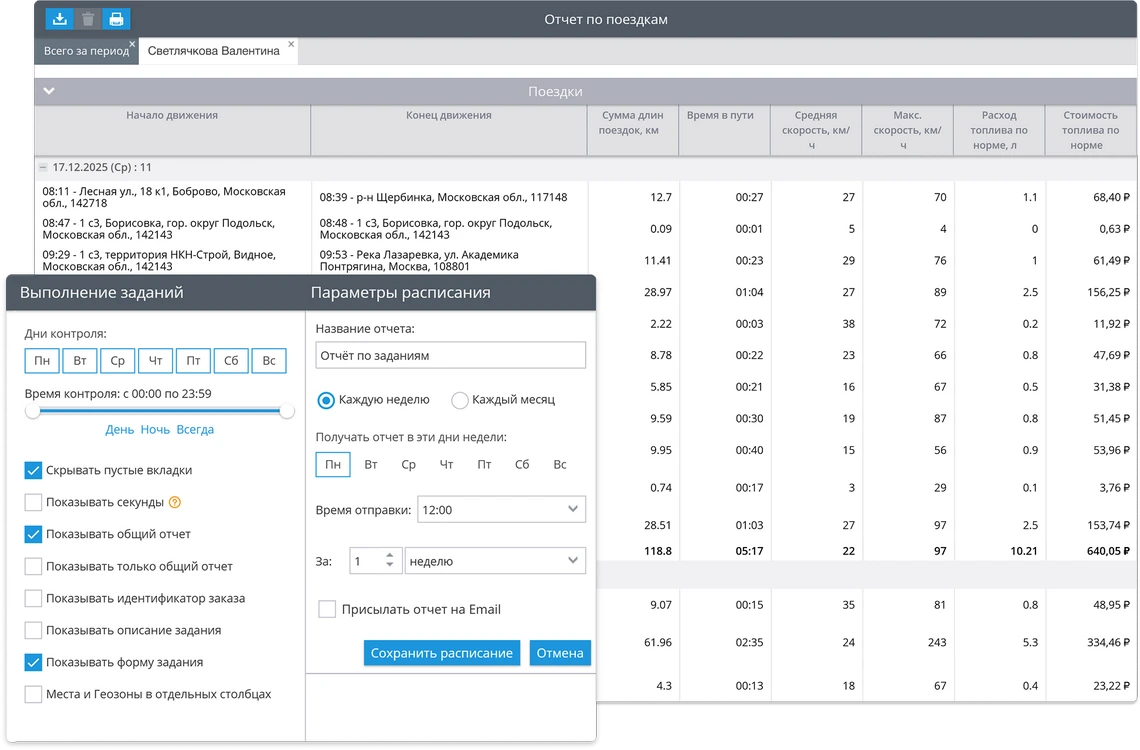Uncheck 'Скрывать пустые вкладки' checkbox
The width and height of the screenshot is (1140, 750).
[34, 470]
